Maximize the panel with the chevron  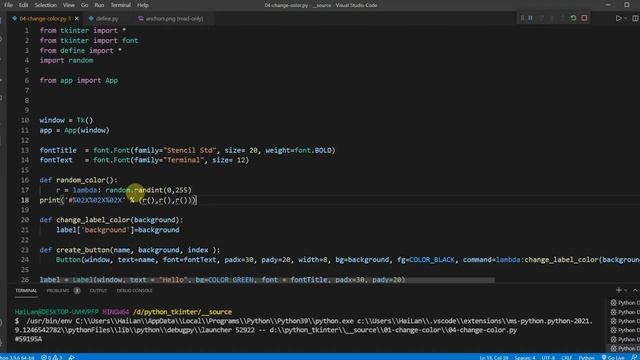(x=635, y=290)
